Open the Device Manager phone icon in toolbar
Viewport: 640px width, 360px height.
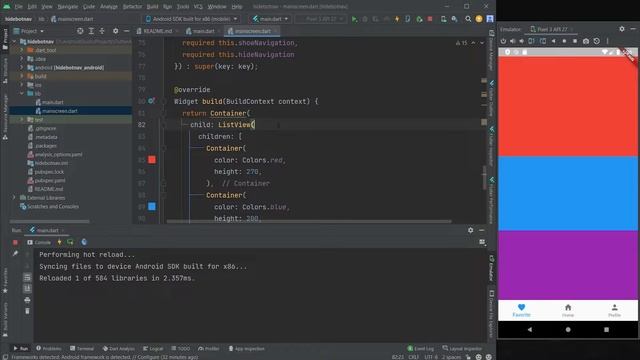(443, 19)
